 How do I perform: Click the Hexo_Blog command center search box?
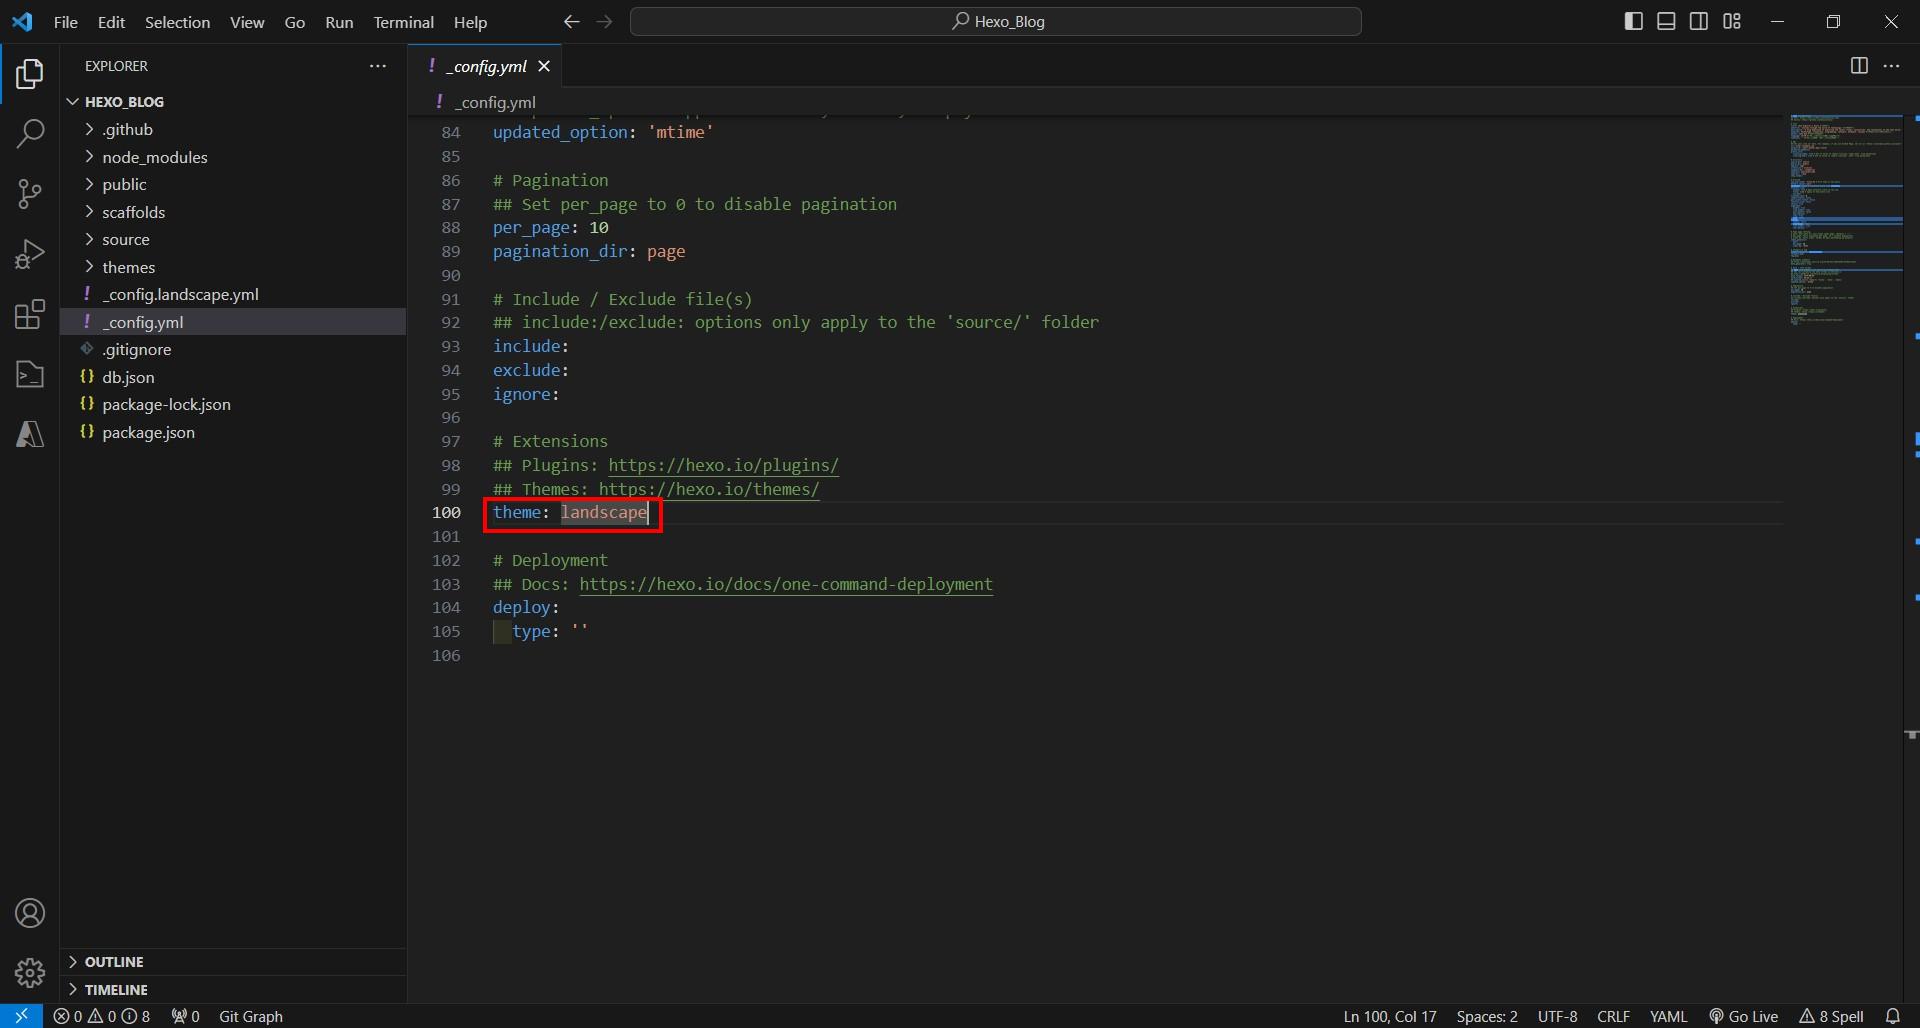(996, 21)
